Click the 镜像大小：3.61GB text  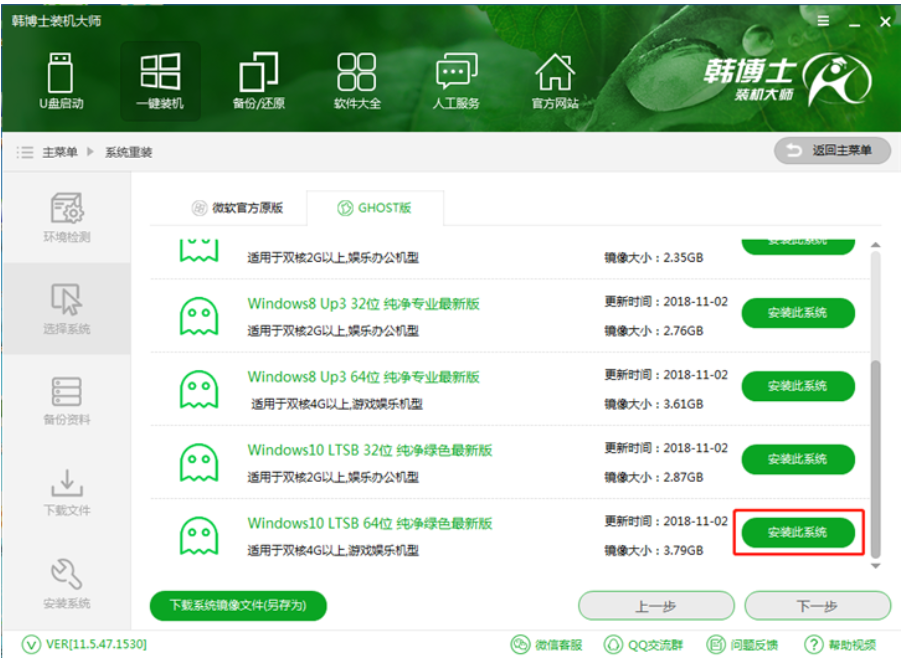point(654,404)
